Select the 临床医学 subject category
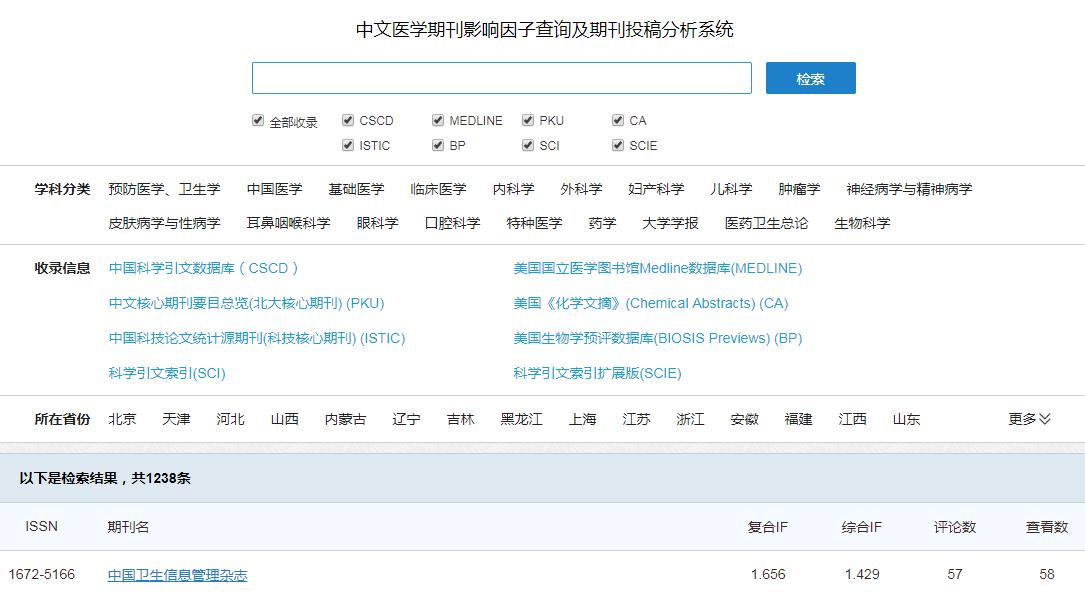Viewport: 1085px width, 596px height. [438, 189]
